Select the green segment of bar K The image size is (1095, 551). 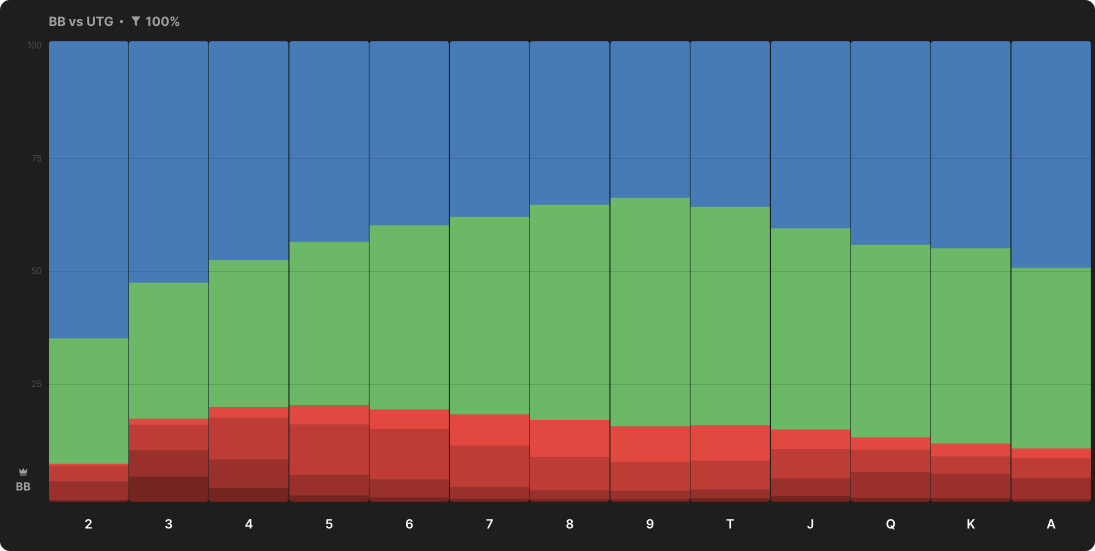[x=971, y=346]
